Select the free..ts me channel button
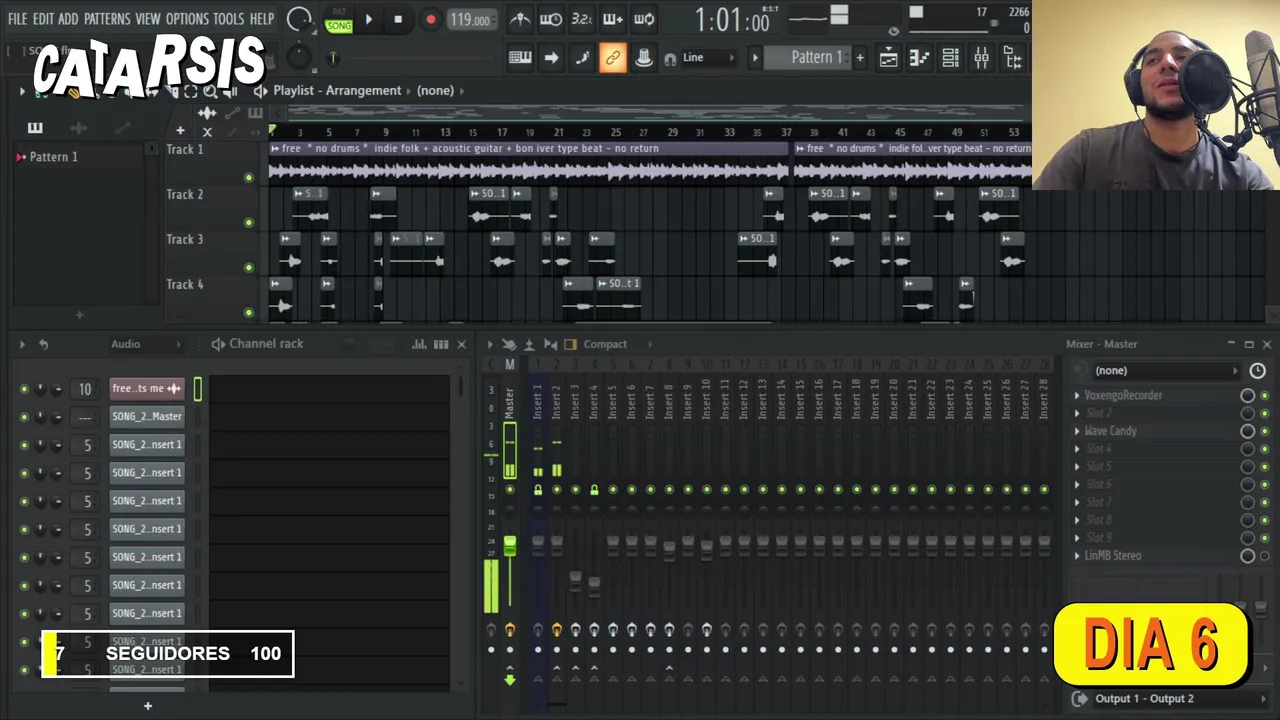 [x=147, y=389]
